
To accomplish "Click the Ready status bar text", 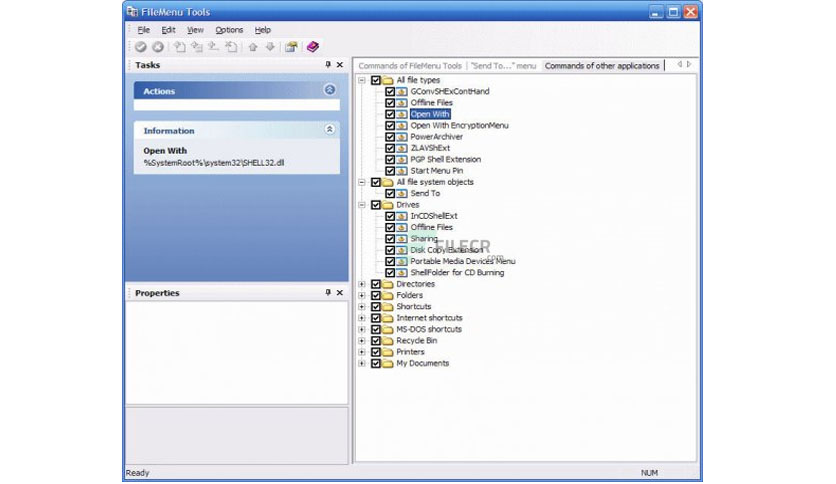I will (x=138, y=473).
